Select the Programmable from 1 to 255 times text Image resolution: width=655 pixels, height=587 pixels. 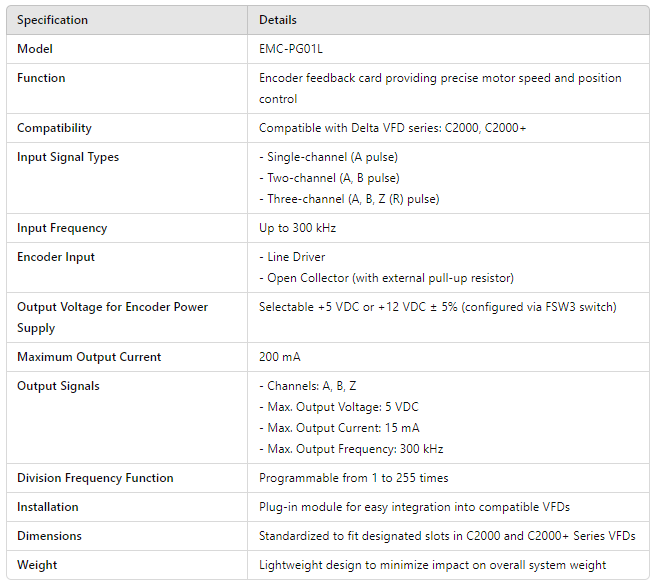(x=353, y=478)
